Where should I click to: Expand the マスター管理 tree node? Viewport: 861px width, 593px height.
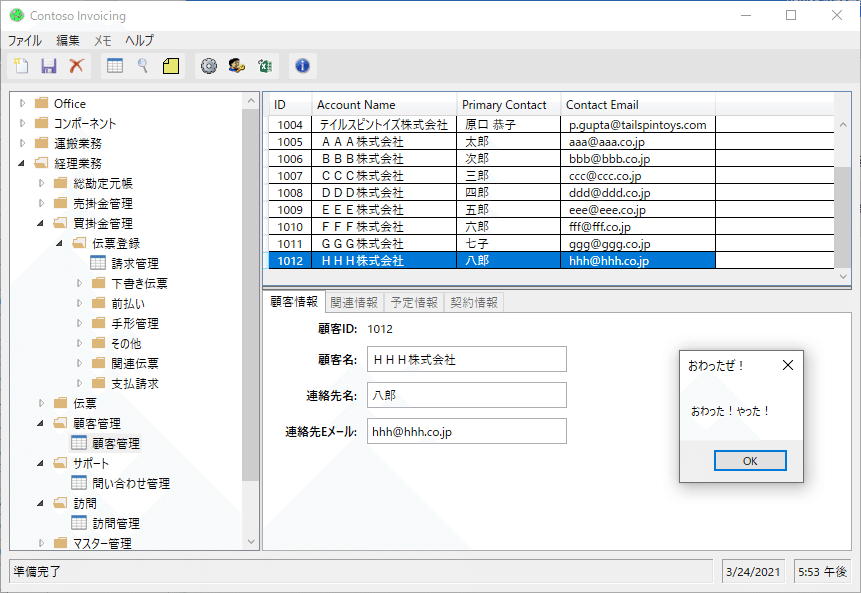pyautogui.click(x=42, y=543)
